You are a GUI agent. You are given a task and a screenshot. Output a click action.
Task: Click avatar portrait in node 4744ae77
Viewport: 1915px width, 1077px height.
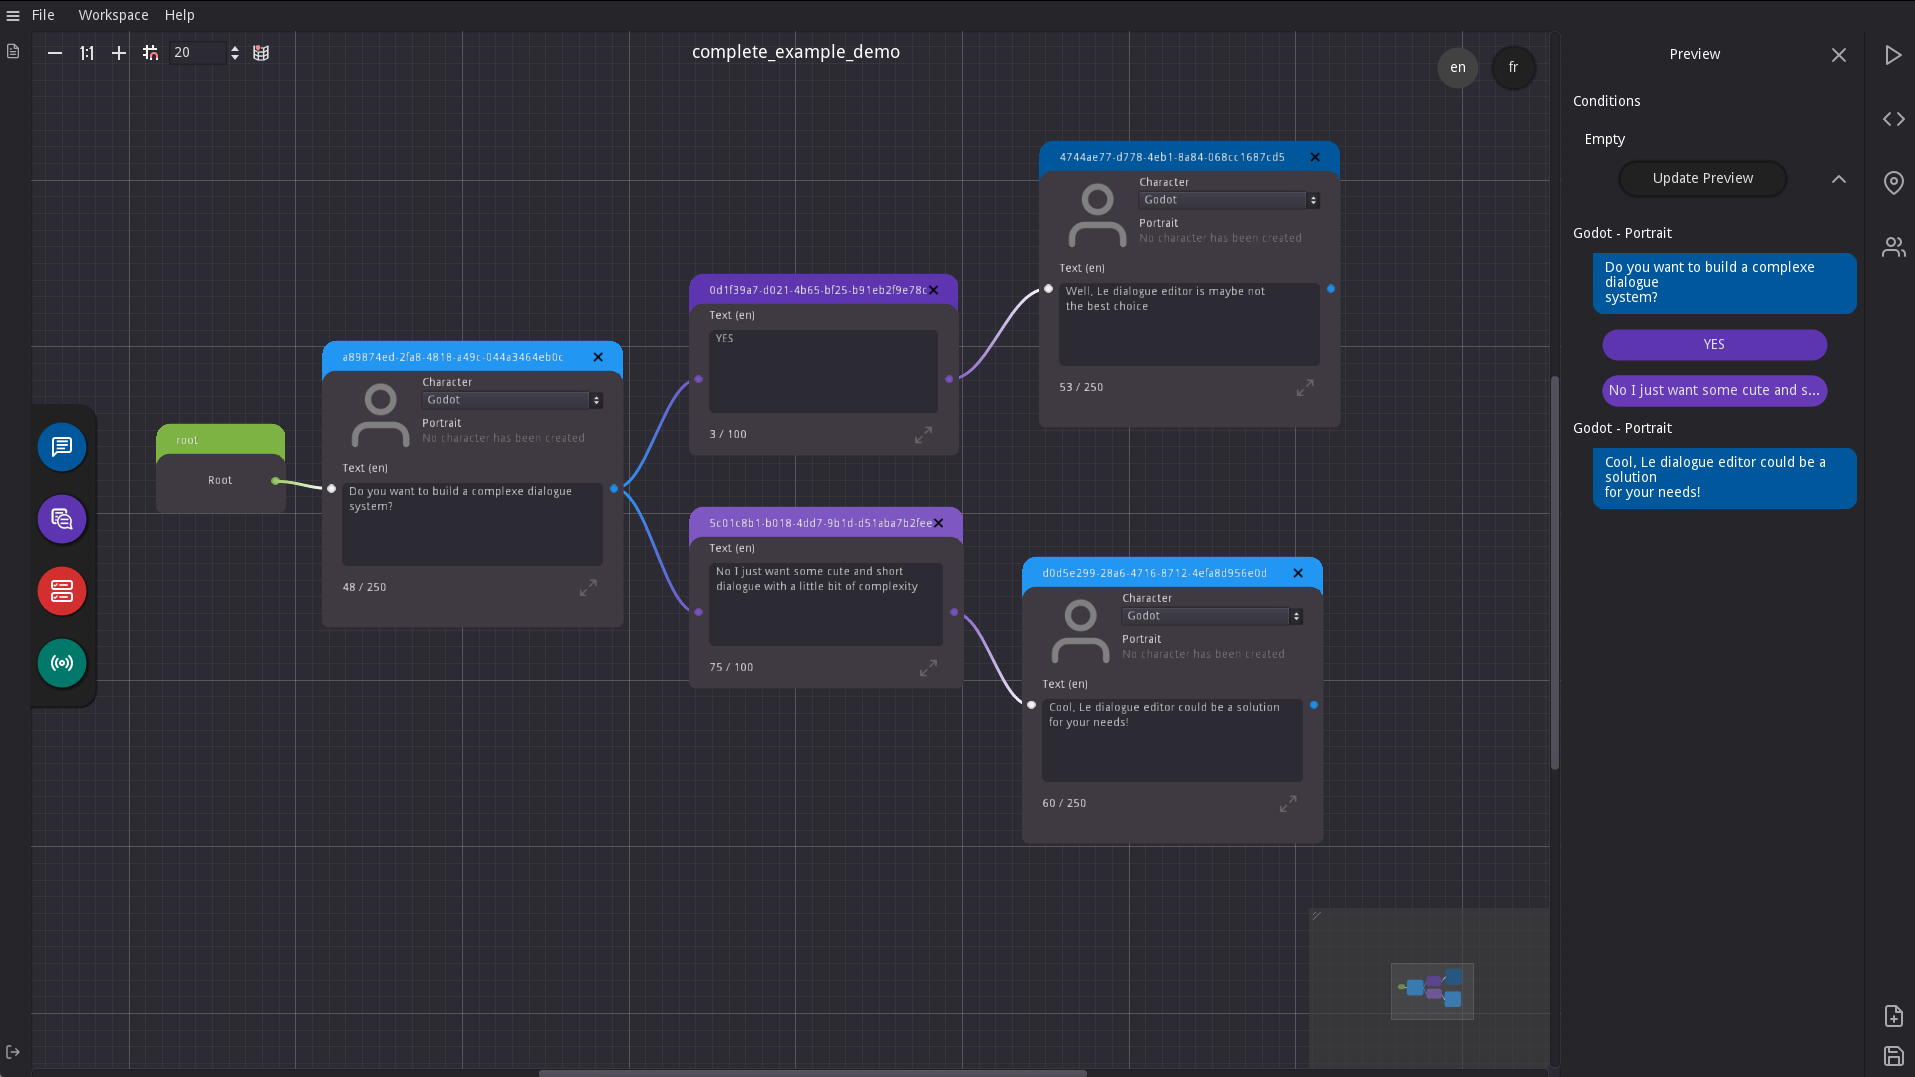1097,215
